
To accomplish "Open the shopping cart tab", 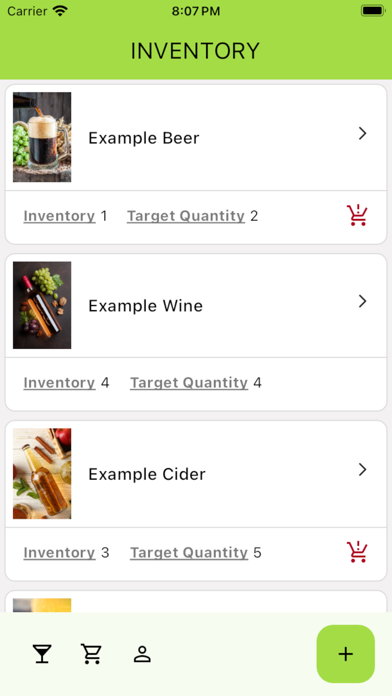I will click(x=91, y=654).
